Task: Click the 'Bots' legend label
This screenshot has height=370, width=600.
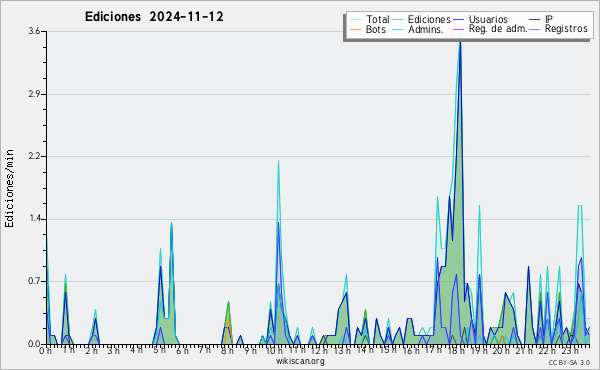Action: 376,29
